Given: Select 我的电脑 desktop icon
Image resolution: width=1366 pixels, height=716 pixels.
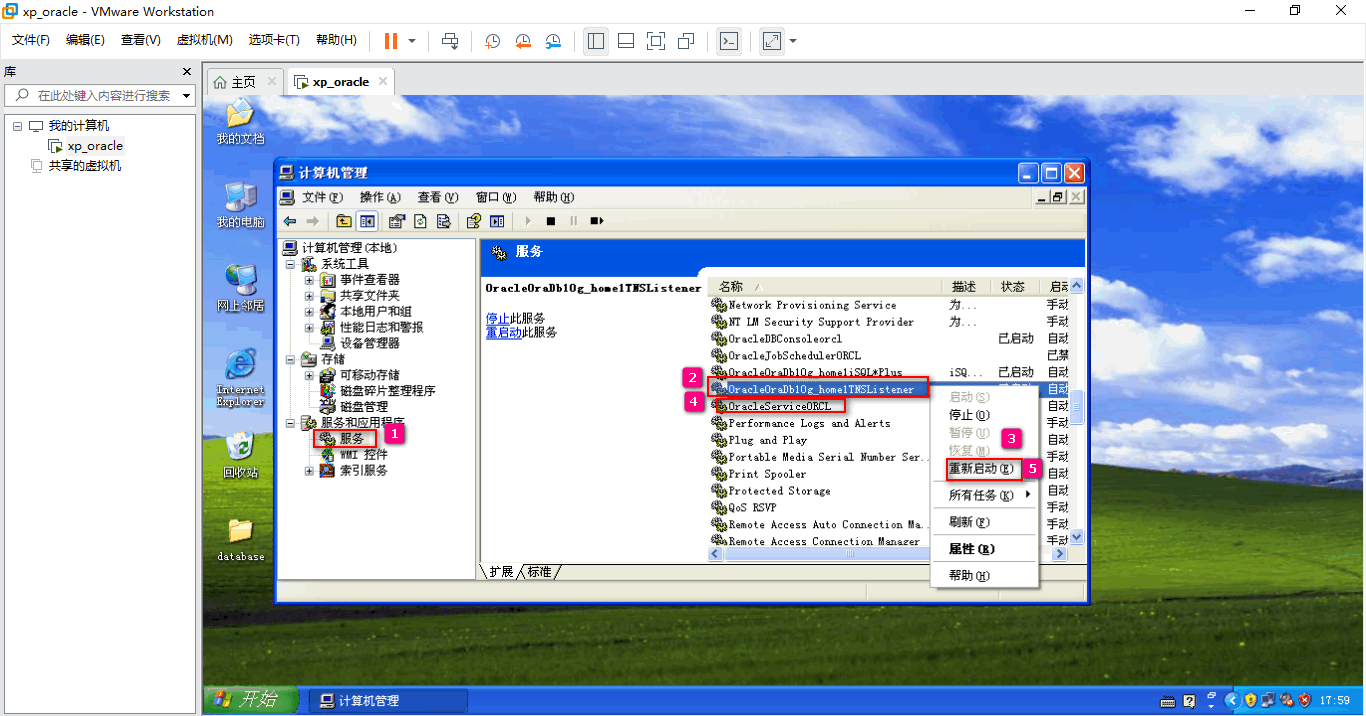Looking at the screenshot, I should [240, 205].
